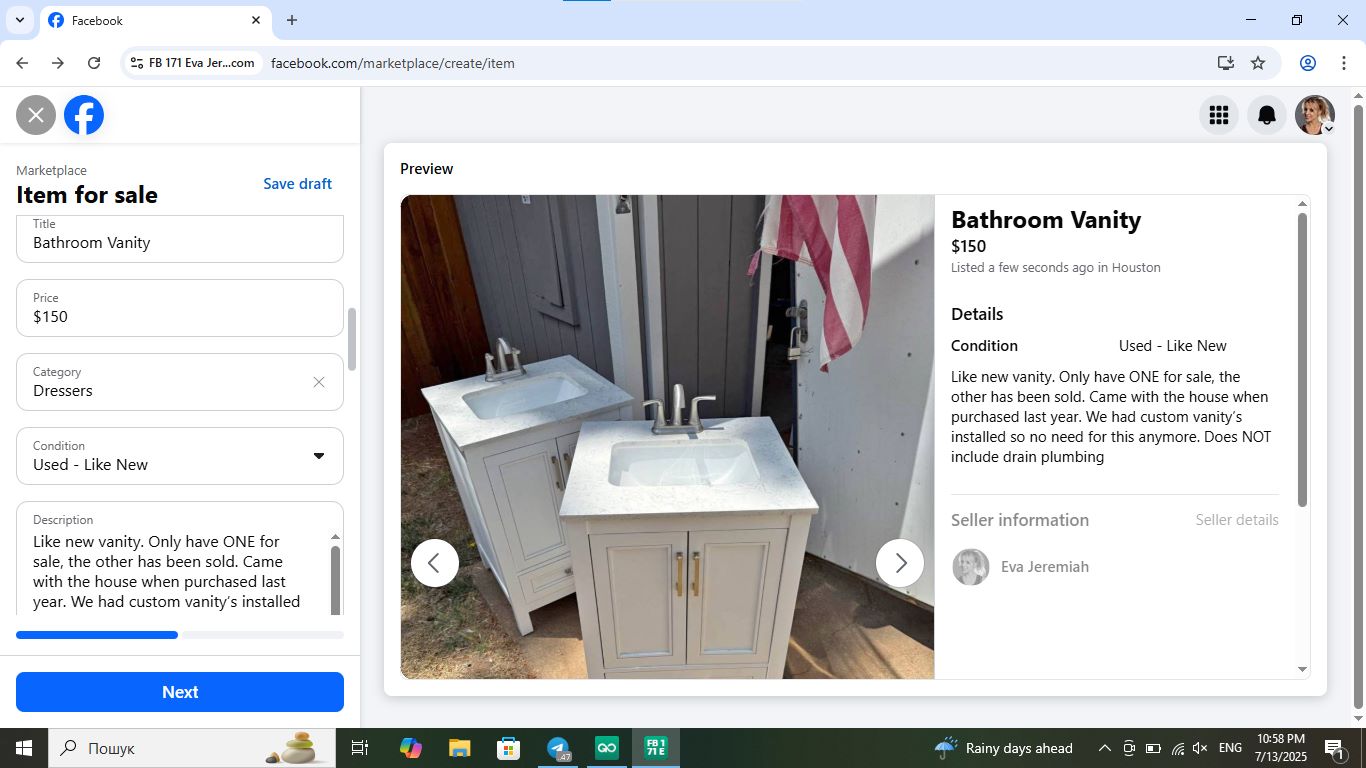Click the Bathroom Vanity preview heading

coord(1046,220)
